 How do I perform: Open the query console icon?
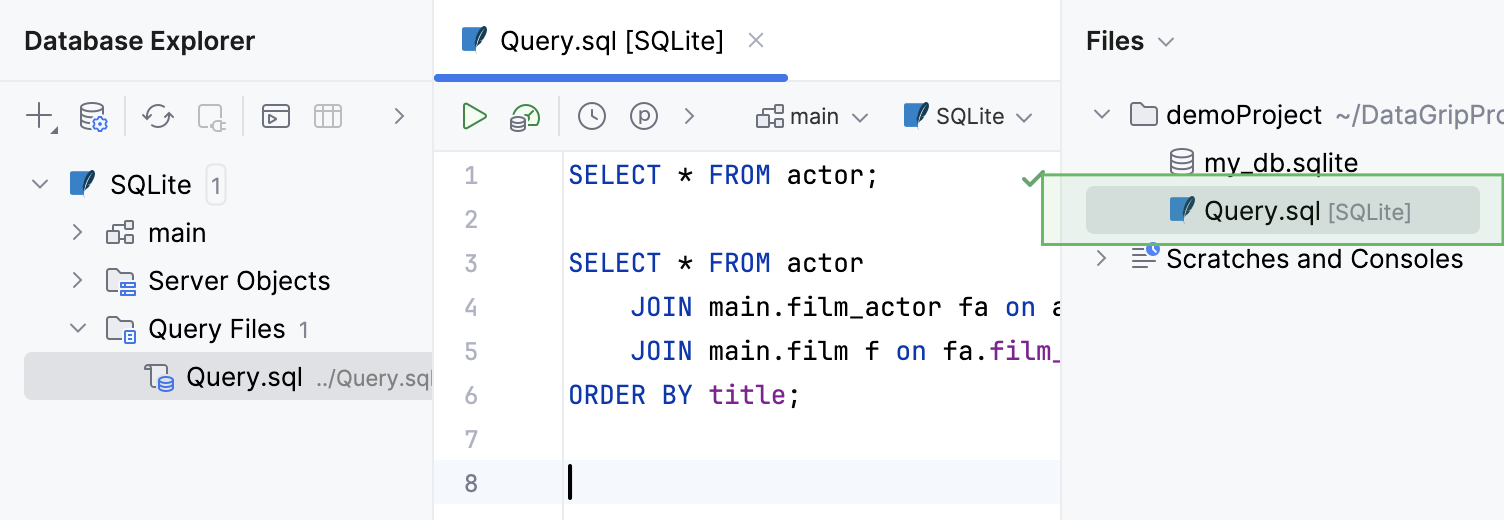276,117
